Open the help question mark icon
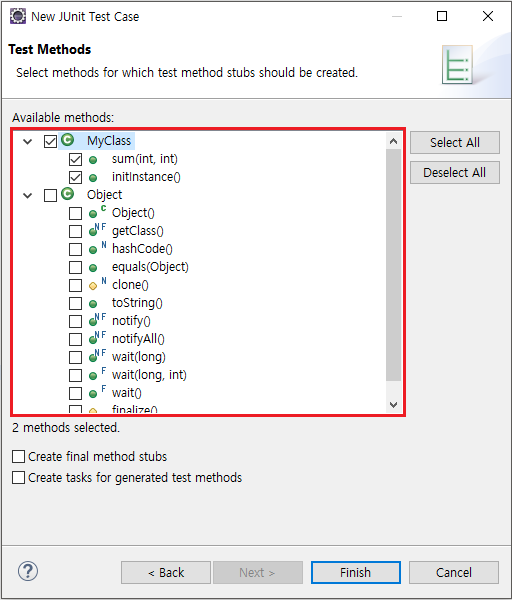The width and height of the screenshot is (512, 600). click(28, 571)
